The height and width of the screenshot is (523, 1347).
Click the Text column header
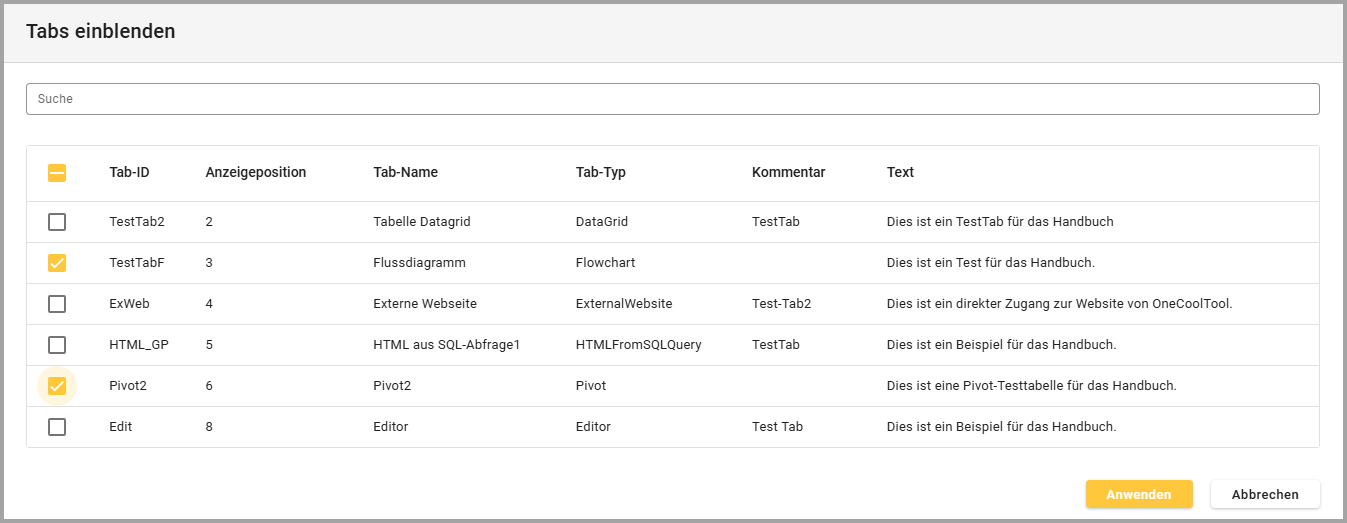[900, 172]
